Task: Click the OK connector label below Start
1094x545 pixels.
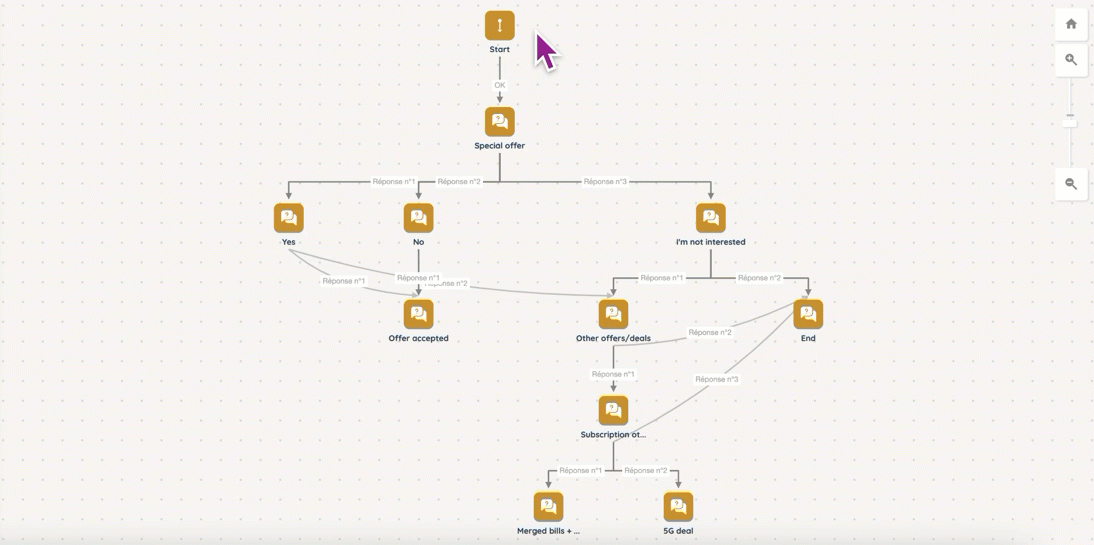Action: (x=499, y=85)
